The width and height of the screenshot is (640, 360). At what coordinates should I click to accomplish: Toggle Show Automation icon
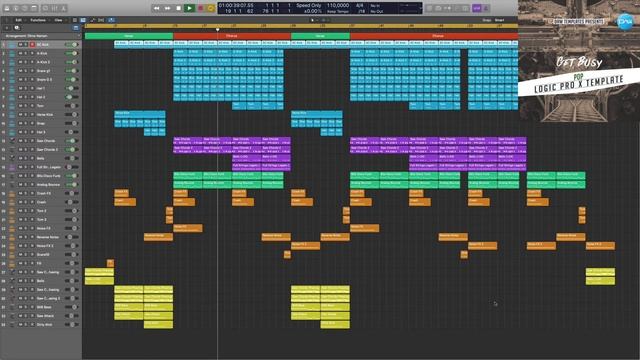point(93,20)
